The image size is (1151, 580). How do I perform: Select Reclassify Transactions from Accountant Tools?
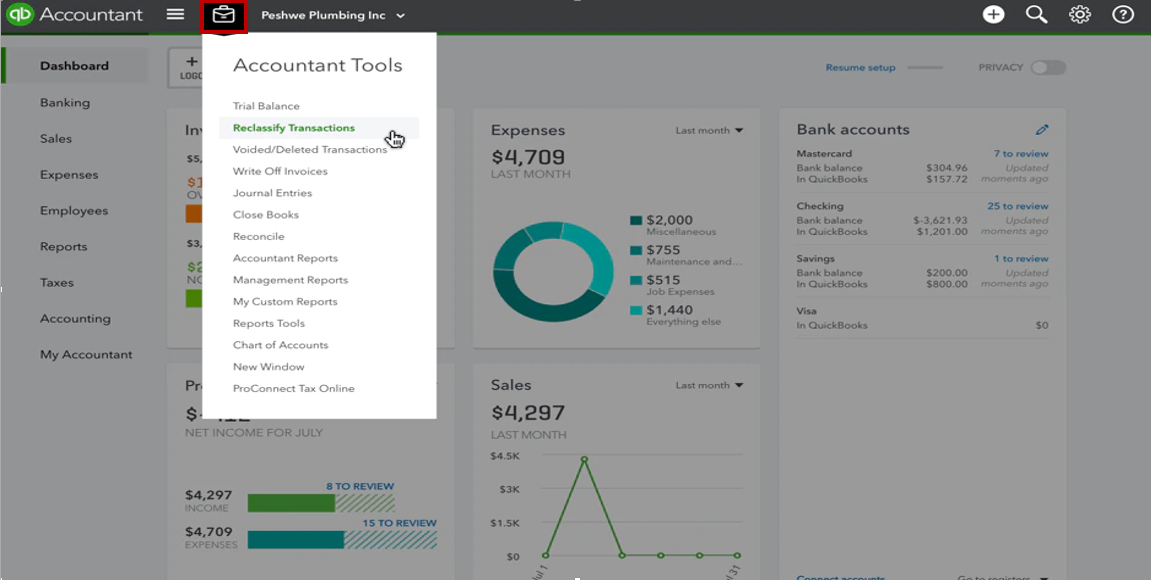(x=294, y=128)
